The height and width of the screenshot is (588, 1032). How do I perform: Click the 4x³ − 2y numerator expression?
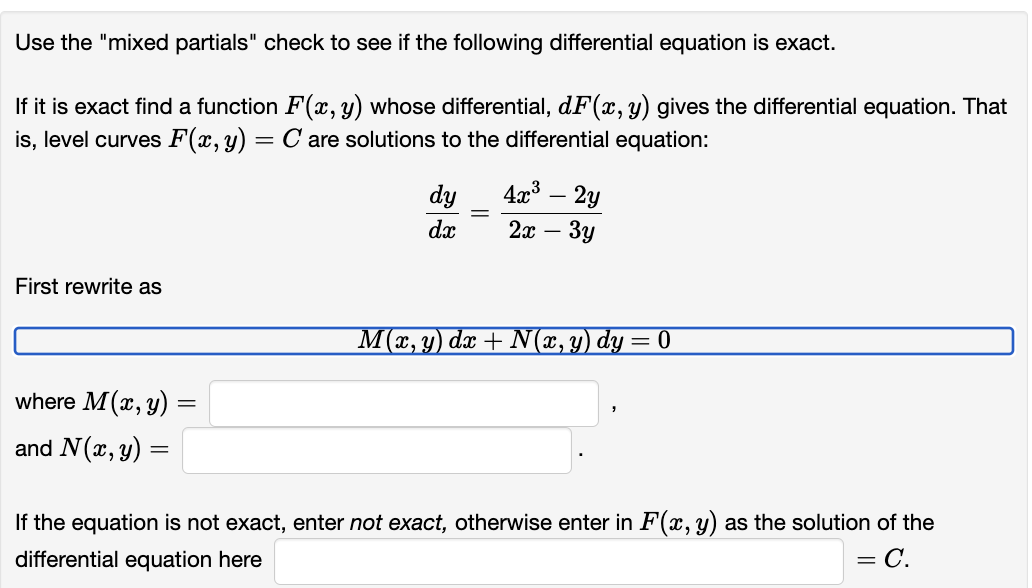tap(552, 195)
